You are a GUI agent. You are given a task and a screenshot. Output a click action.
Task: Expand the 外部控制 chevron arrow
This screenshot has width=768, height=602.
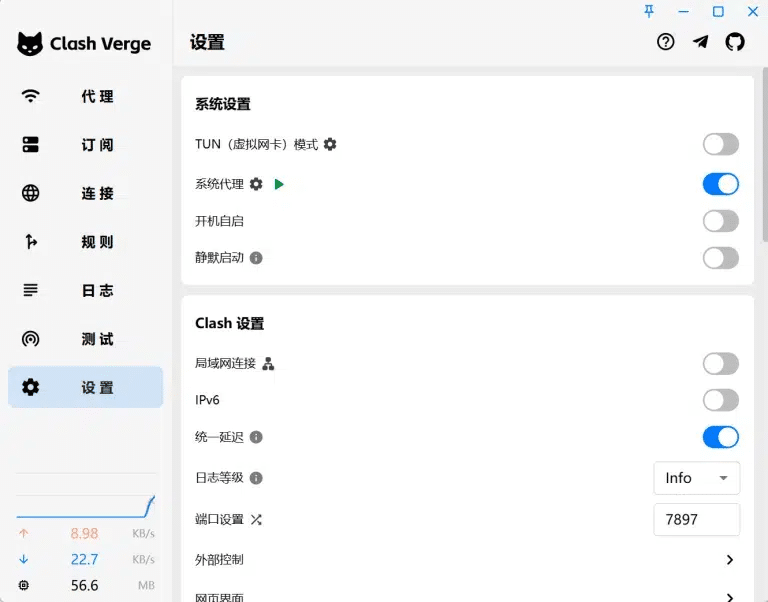coord(730,560)
